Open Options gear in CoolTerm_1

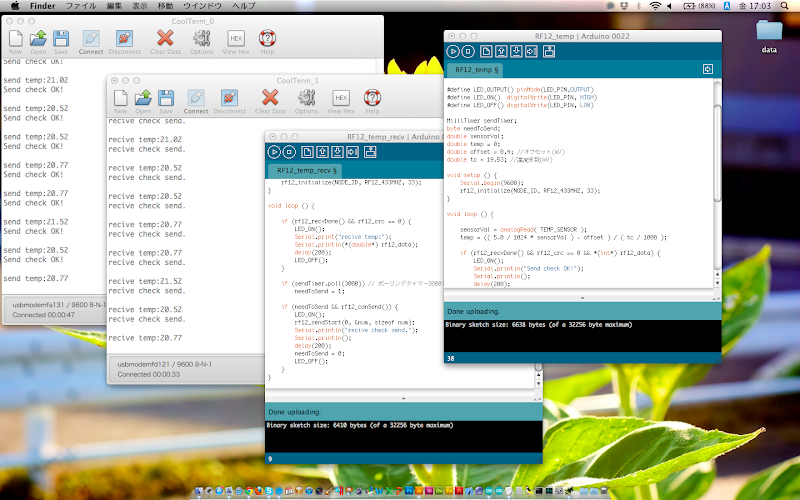(x=307, y=98)
